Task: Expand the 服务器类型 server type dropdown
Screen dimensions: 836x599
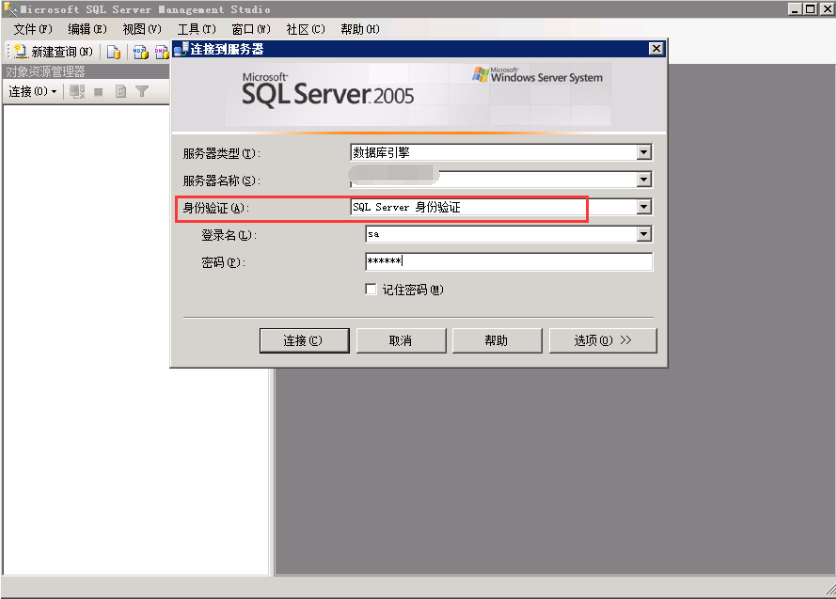Action: [644, 153]
